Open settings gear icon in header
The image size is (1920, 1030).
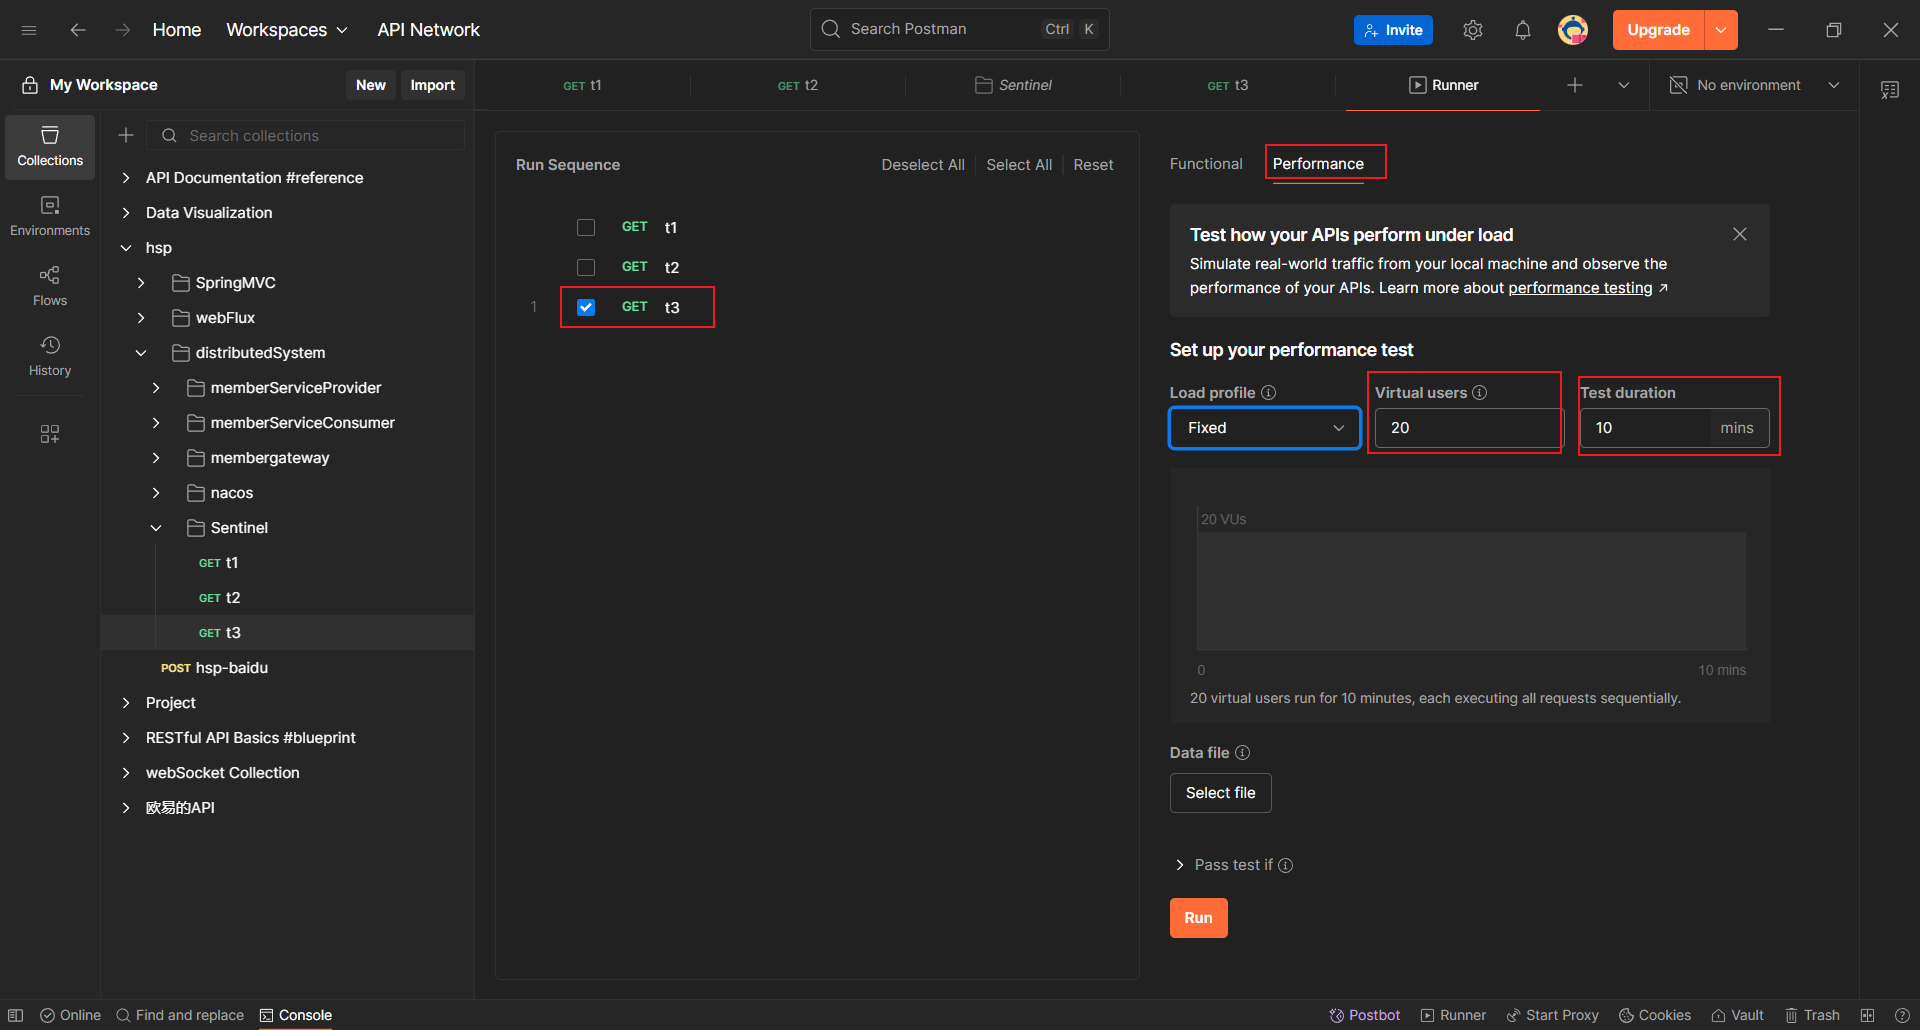[x=1472, y=30]
